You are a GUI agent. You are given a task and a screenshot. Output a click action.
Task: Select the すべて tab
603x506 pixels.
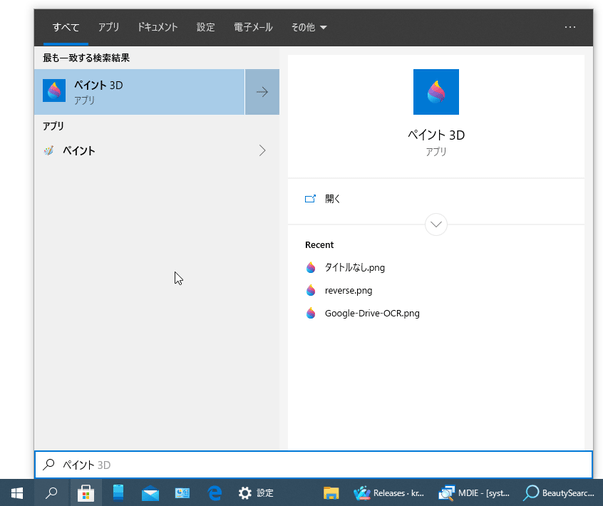[x=66, y=27]
